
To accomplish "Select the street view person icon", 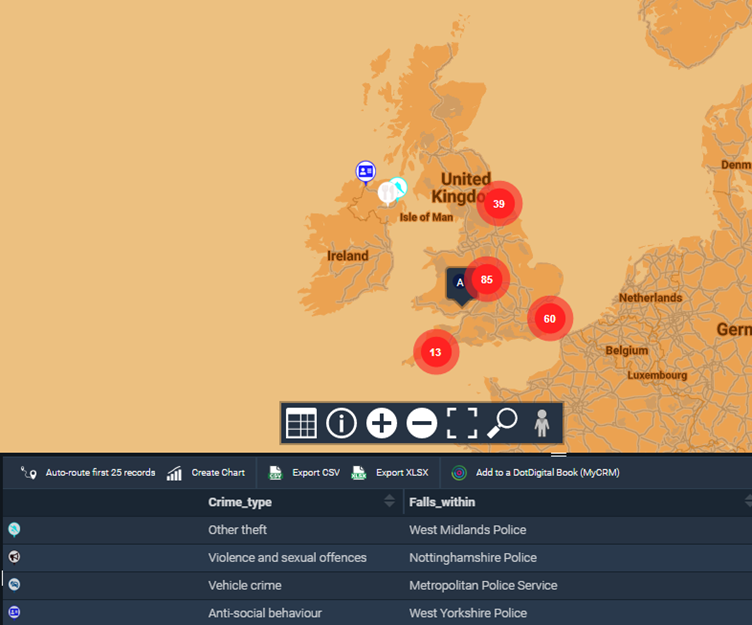I will coord(541,423).
